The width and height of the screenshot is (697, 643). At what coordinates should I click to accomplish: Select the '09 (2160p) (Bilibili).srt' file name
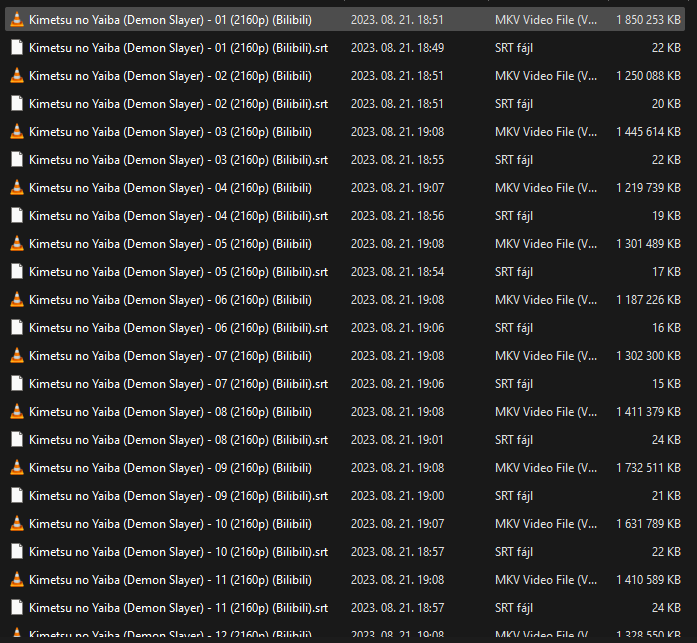(x=178, y=496)
